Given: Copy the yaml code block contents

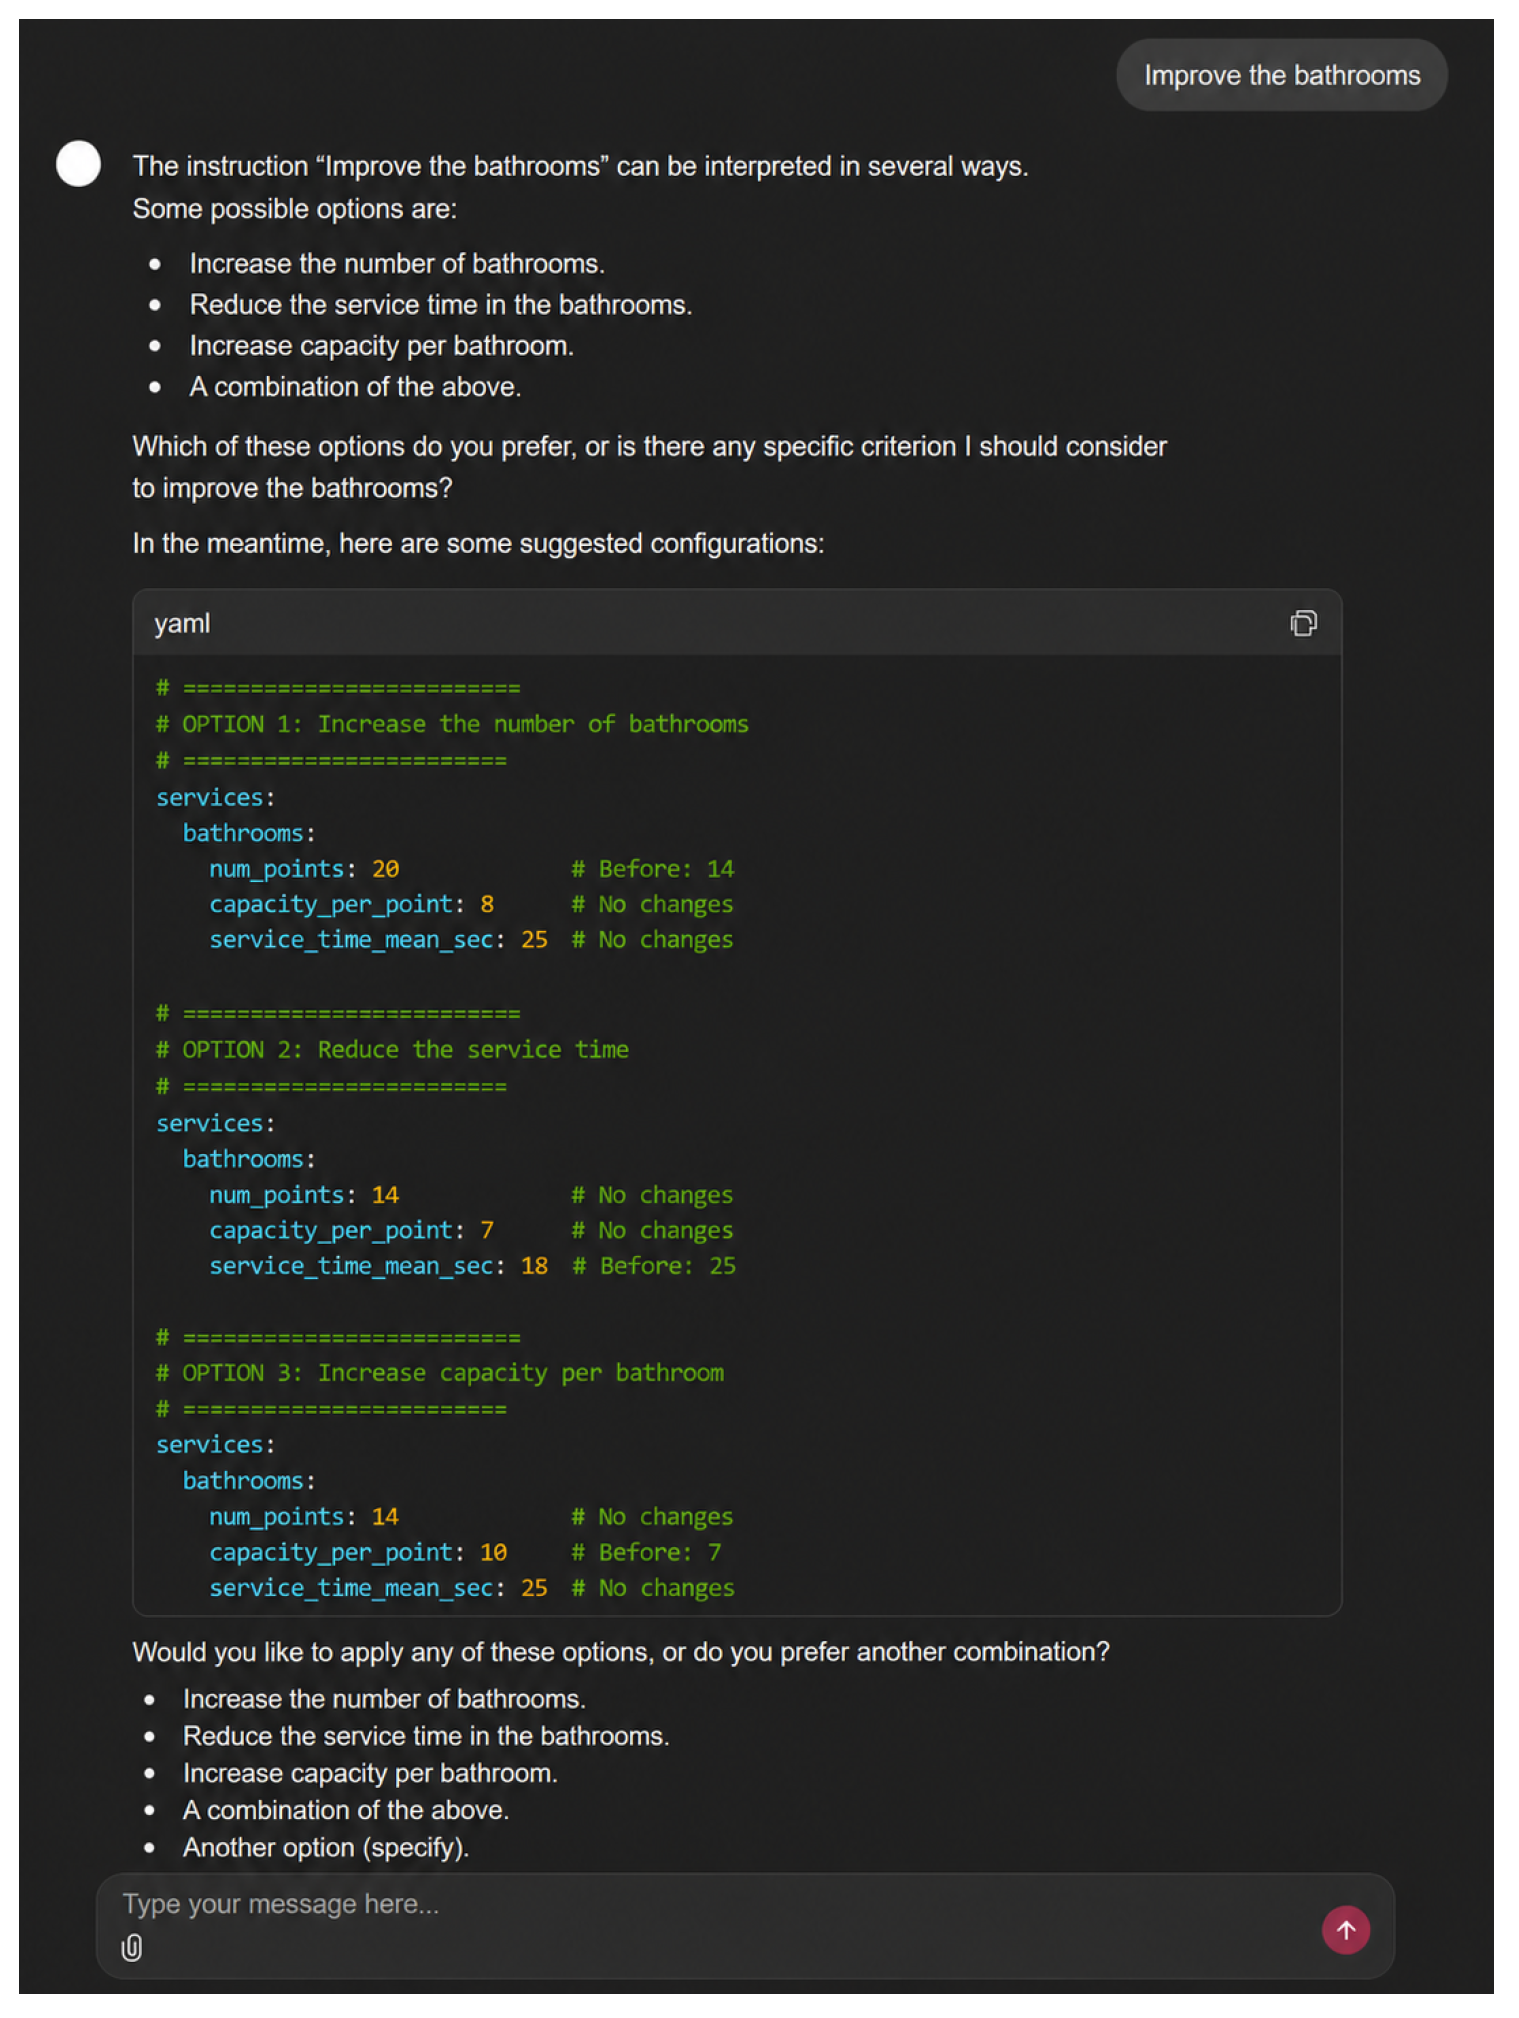Looking at the screenshot, I should point(1302,623).
